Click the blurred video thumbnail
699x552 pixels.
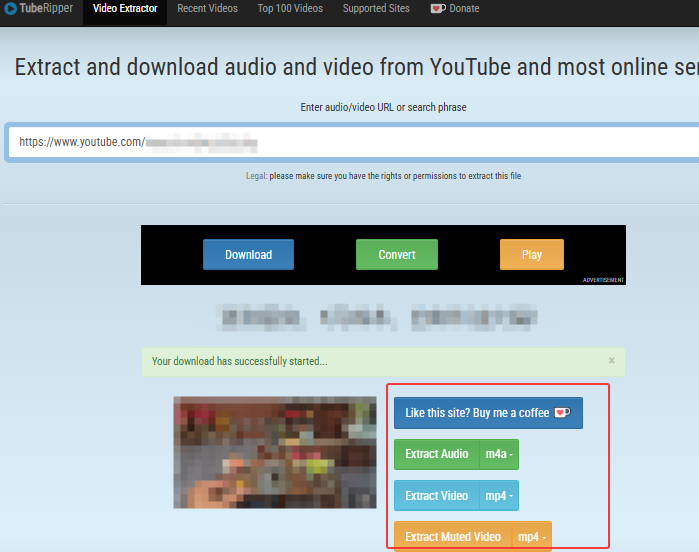(261, 452)
